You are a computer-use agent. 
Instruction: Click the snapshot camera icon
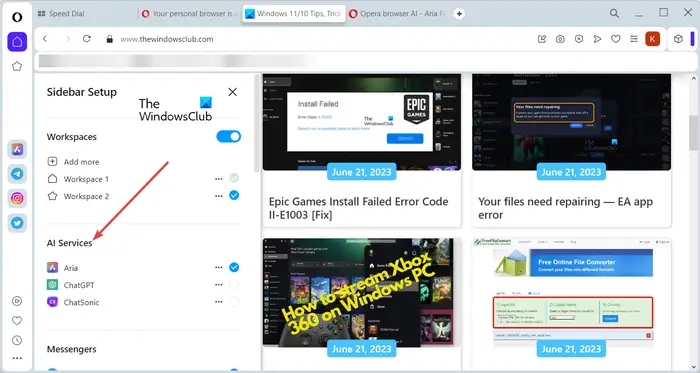(x=560, y=39)
